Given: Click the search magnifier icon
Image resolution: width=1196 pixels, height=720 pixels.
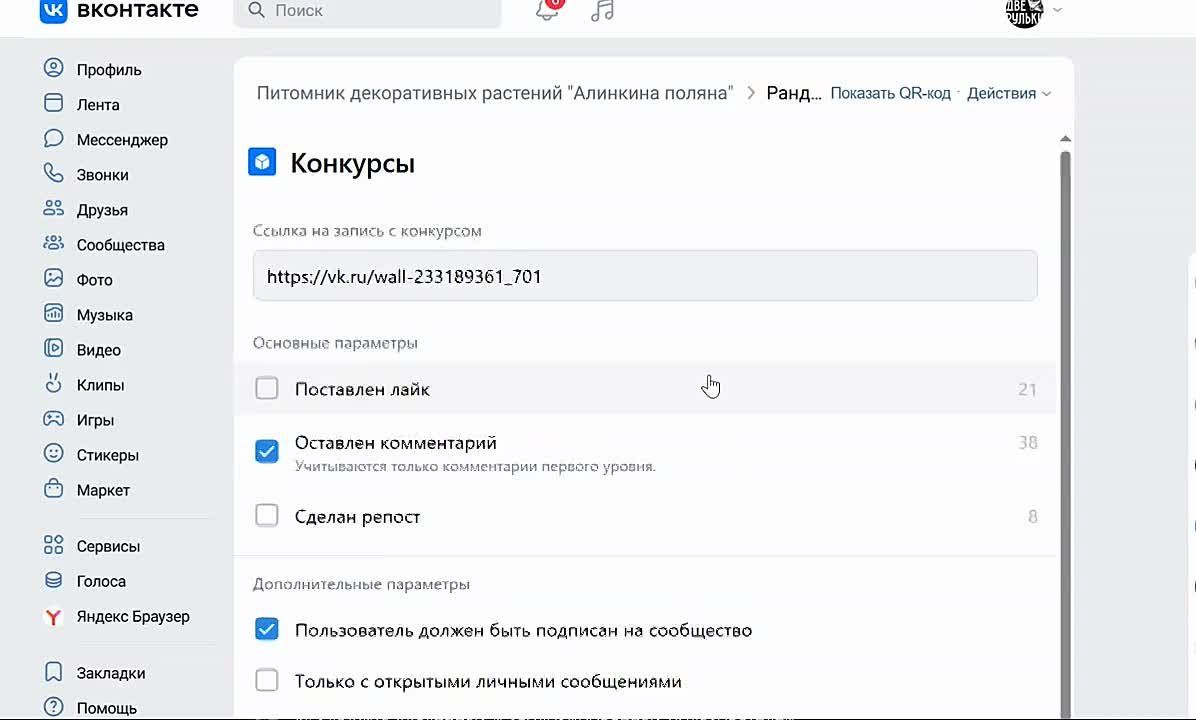Looking at the screenshot, I should (257, 10).
